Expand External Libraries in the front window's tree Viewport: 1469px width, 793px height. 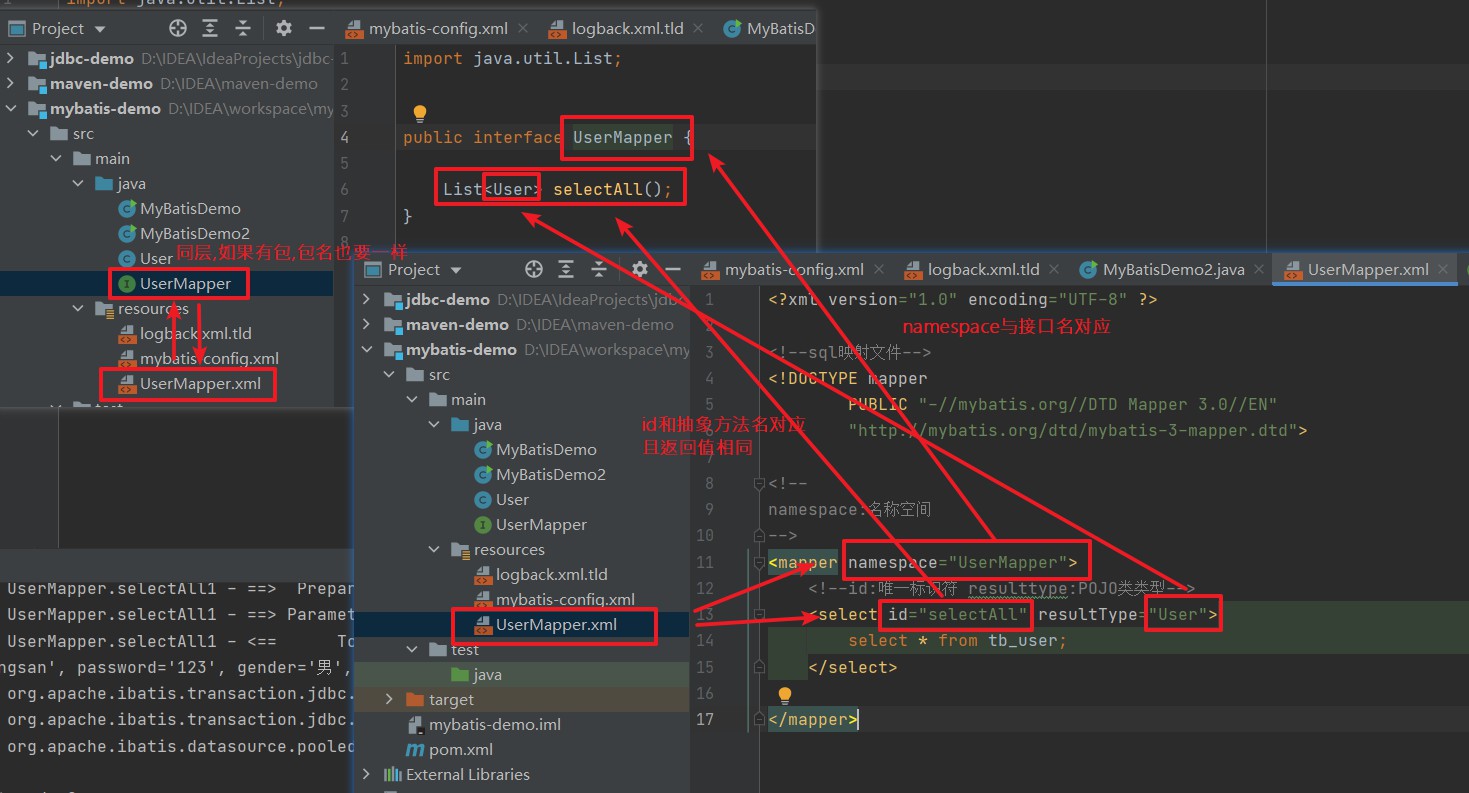(x=367, y=774)
